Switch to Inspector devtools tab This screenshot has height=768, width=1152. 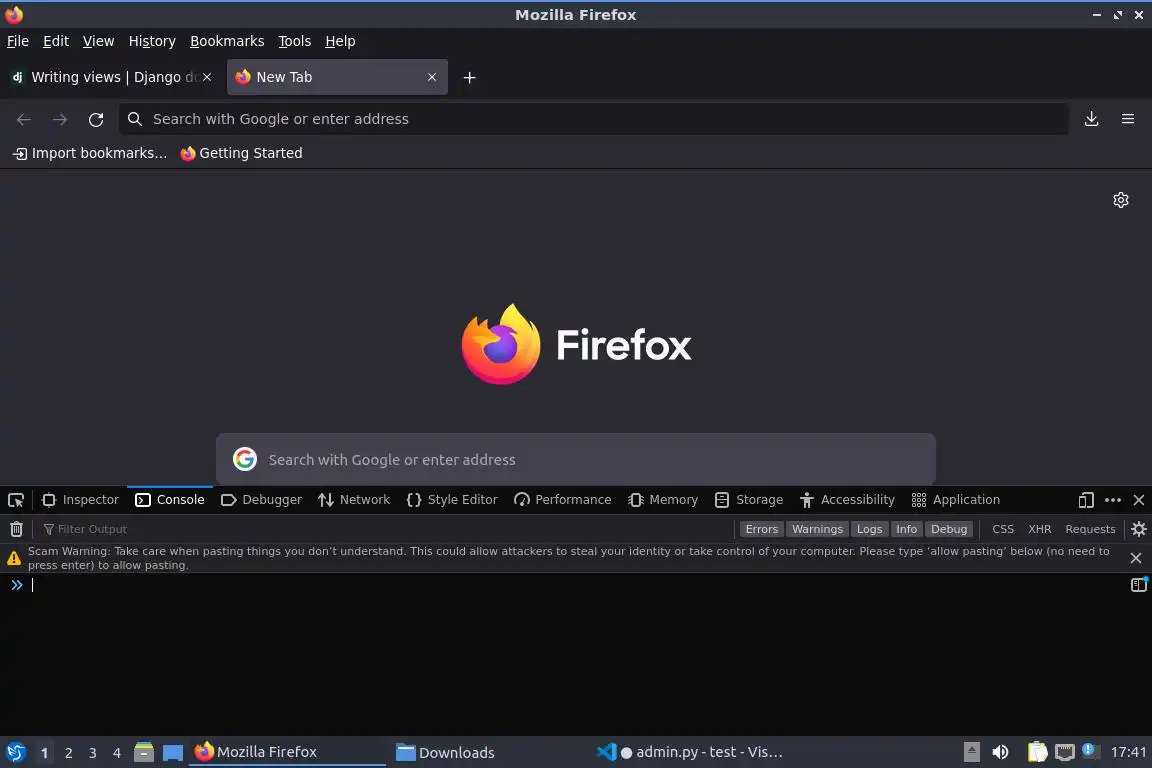pyautogui.click(x=80, y=500)
